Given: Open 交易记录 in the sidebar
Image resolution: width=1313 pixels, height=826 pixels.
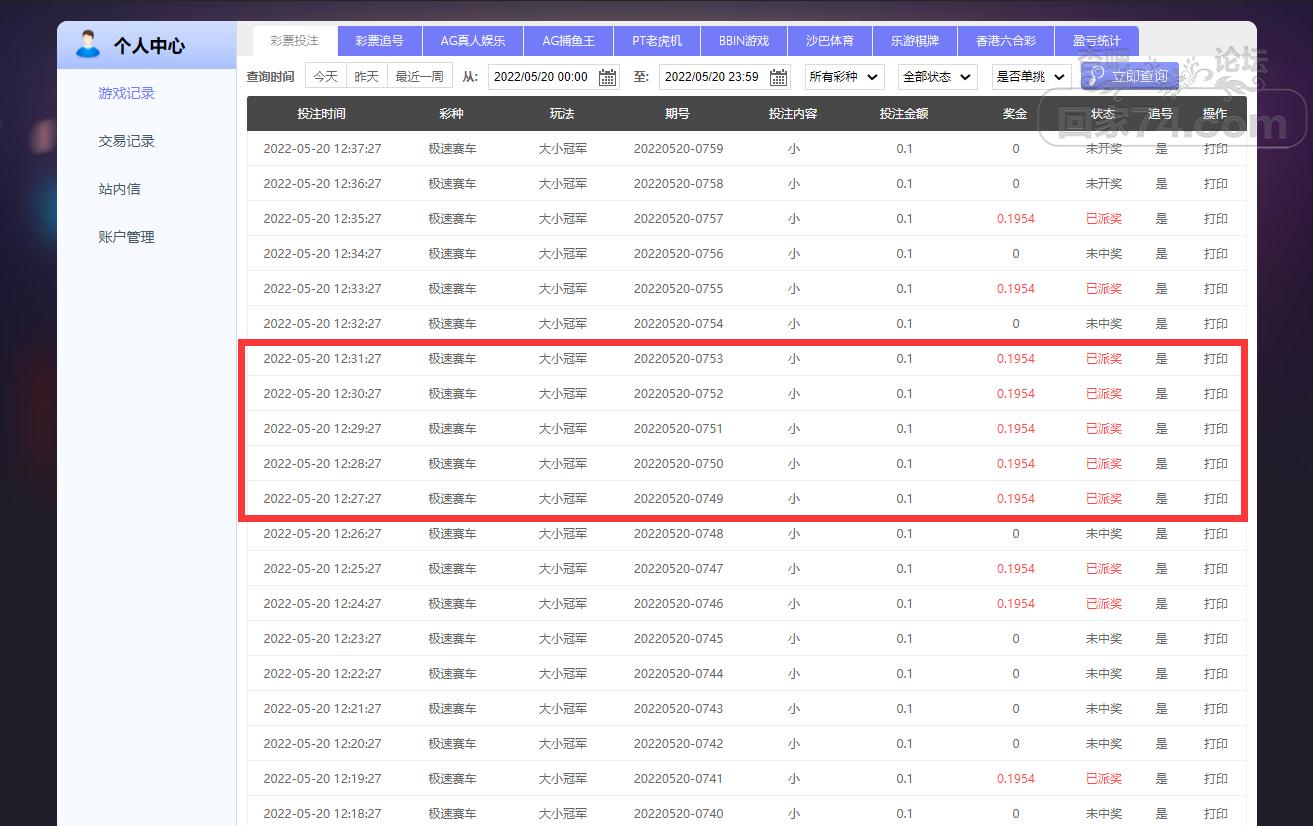Looking at the screenshot, I should (127, 141).
